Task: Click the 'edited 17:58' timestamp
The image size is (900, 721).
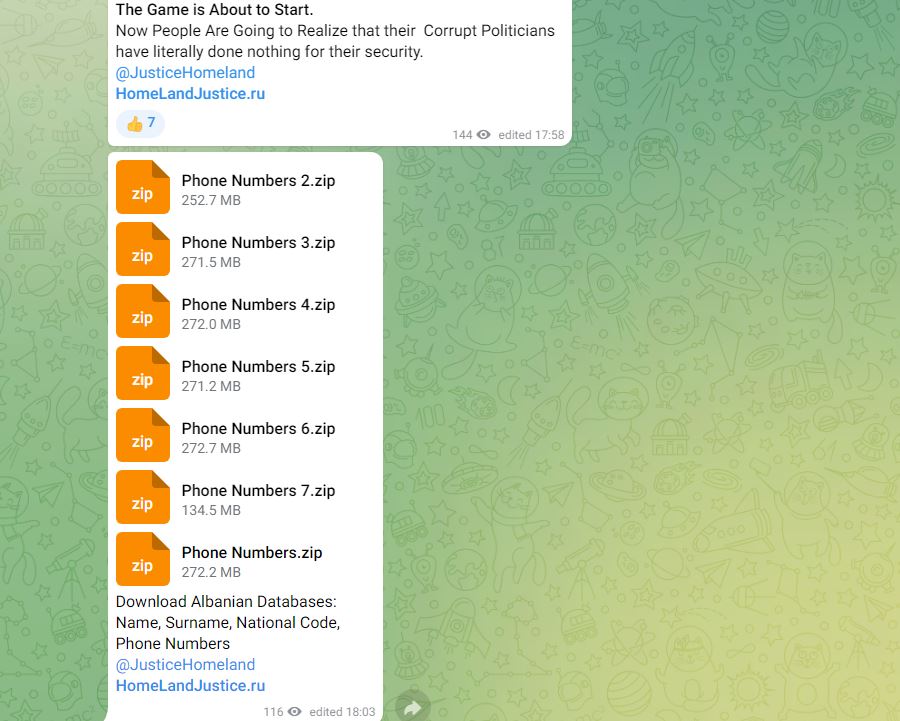Action: 532,135
